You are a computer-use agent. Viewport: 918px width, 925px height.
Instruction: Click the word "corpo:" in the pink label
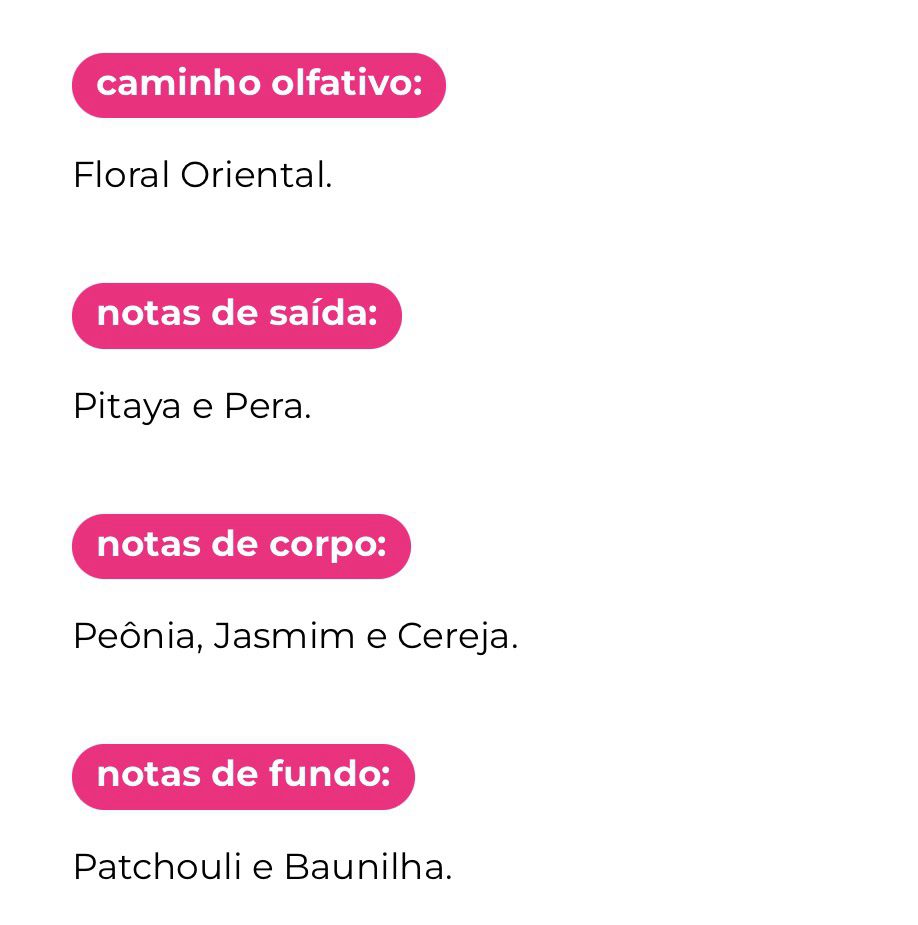pyautogui.click(x=327, y=546)
